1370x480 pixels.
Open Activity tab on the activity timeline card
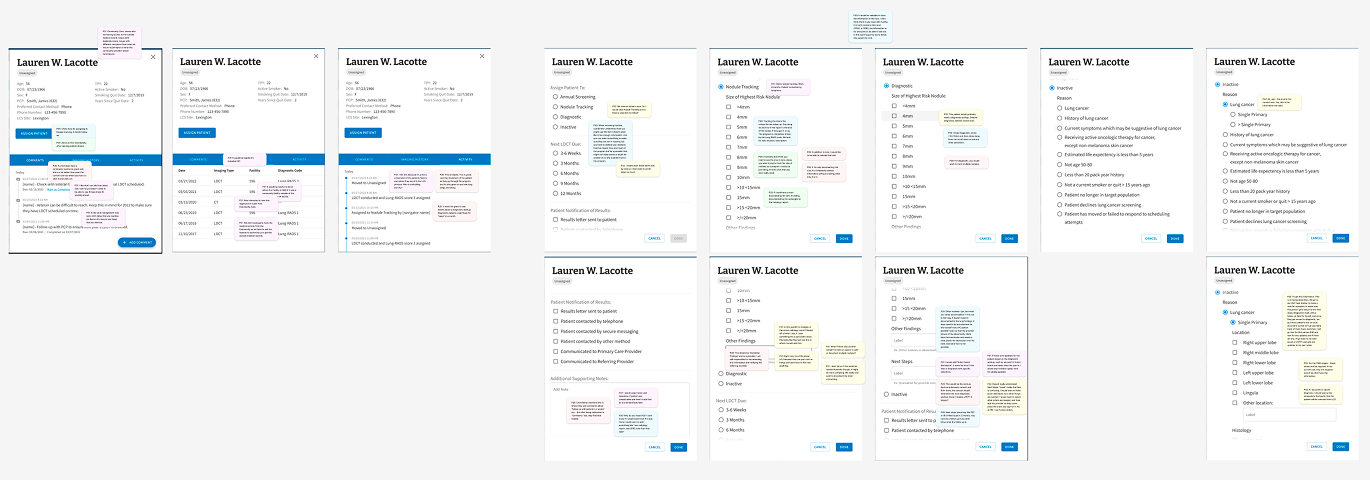[465, 159]
